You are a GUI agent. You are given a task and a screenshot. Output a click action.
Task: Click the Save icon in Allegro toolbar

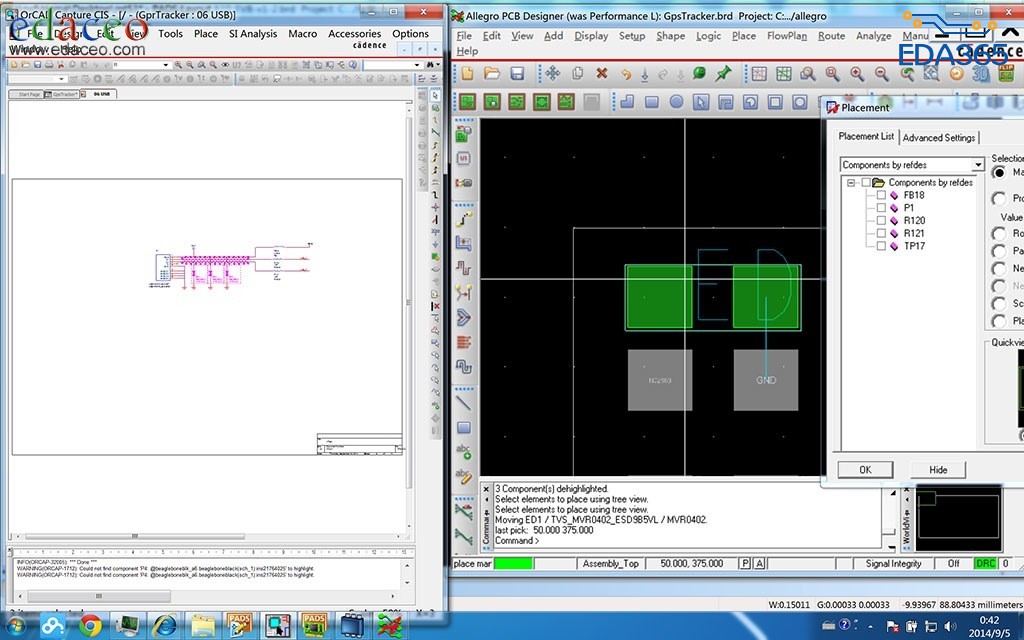(x=517, y=74)
